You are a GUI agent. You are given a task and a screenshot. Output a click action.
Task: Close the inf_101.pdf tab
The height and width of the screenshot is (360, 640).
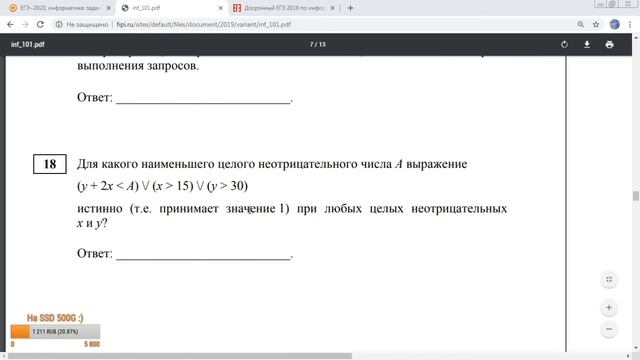pos(220,8)
